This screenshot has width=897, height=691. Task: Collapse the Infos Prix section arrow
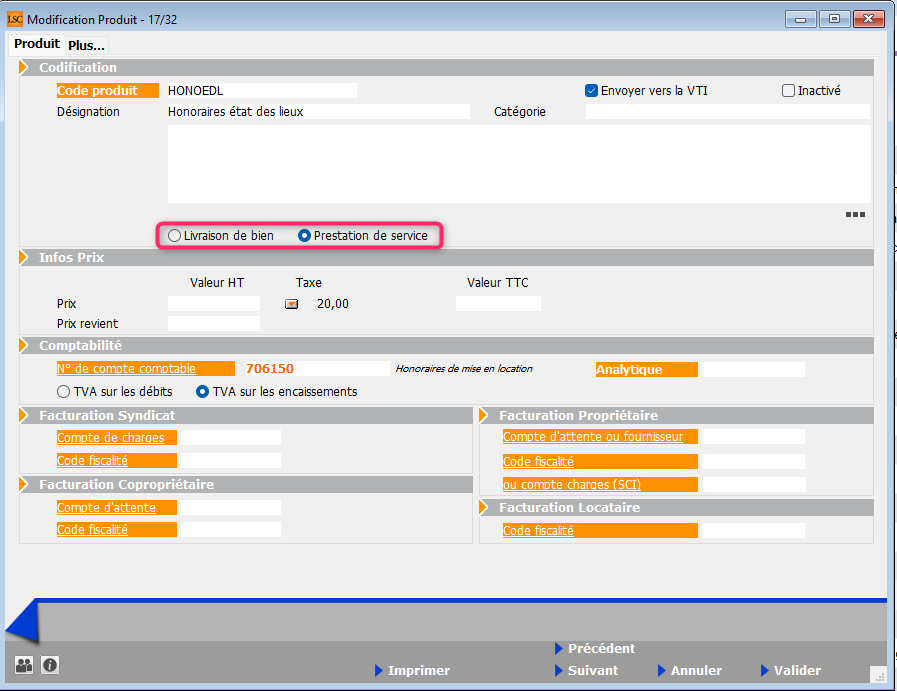pyautogui.click(x=25, y=257)
